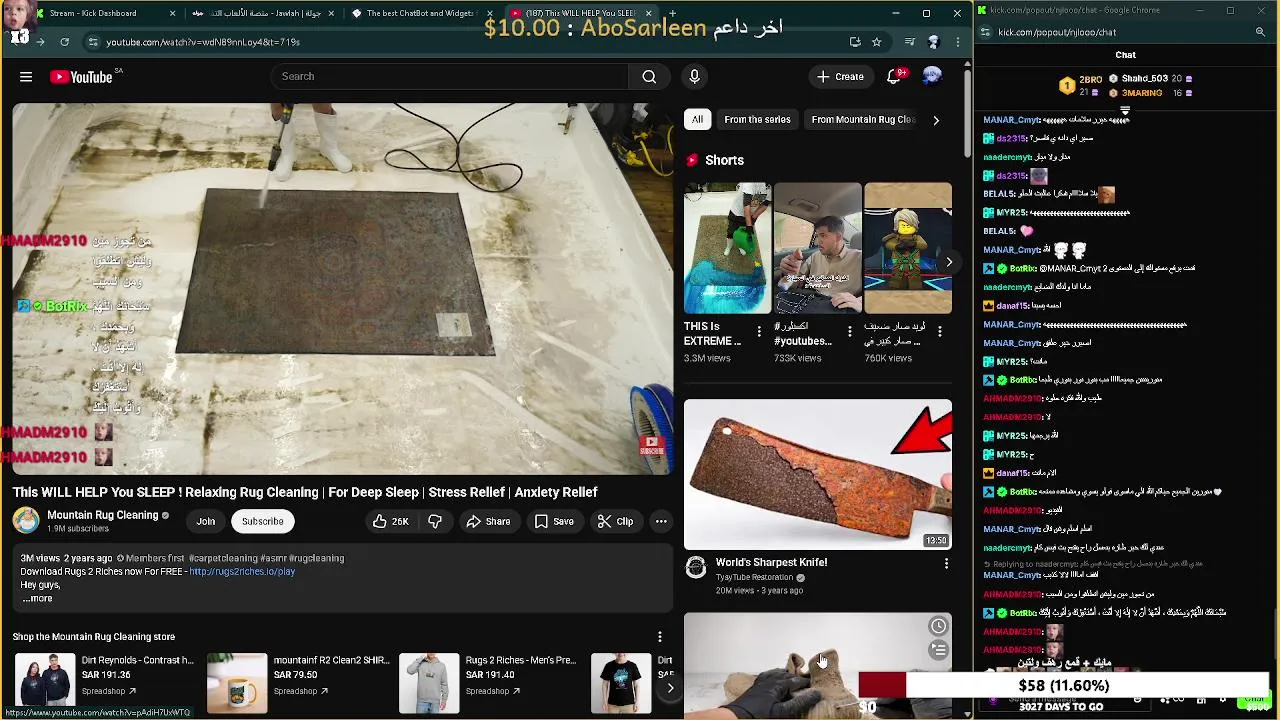Image resolution: width=1280 pixels, height=720 pixels.
Task: Open mountainf R2 Clean2 mug product
Action: (237, 683)
